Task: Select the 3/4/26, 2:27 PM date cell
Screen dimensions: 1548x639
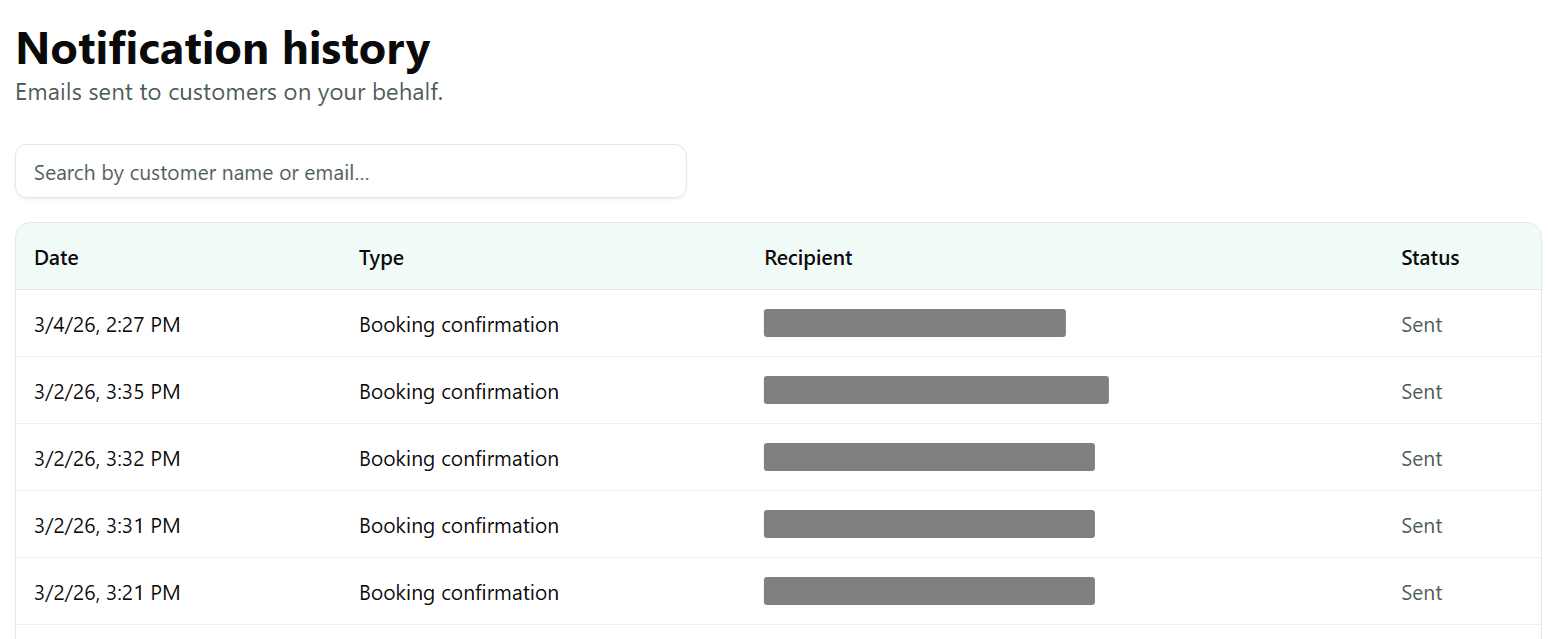Action: [x=107, y=325]
